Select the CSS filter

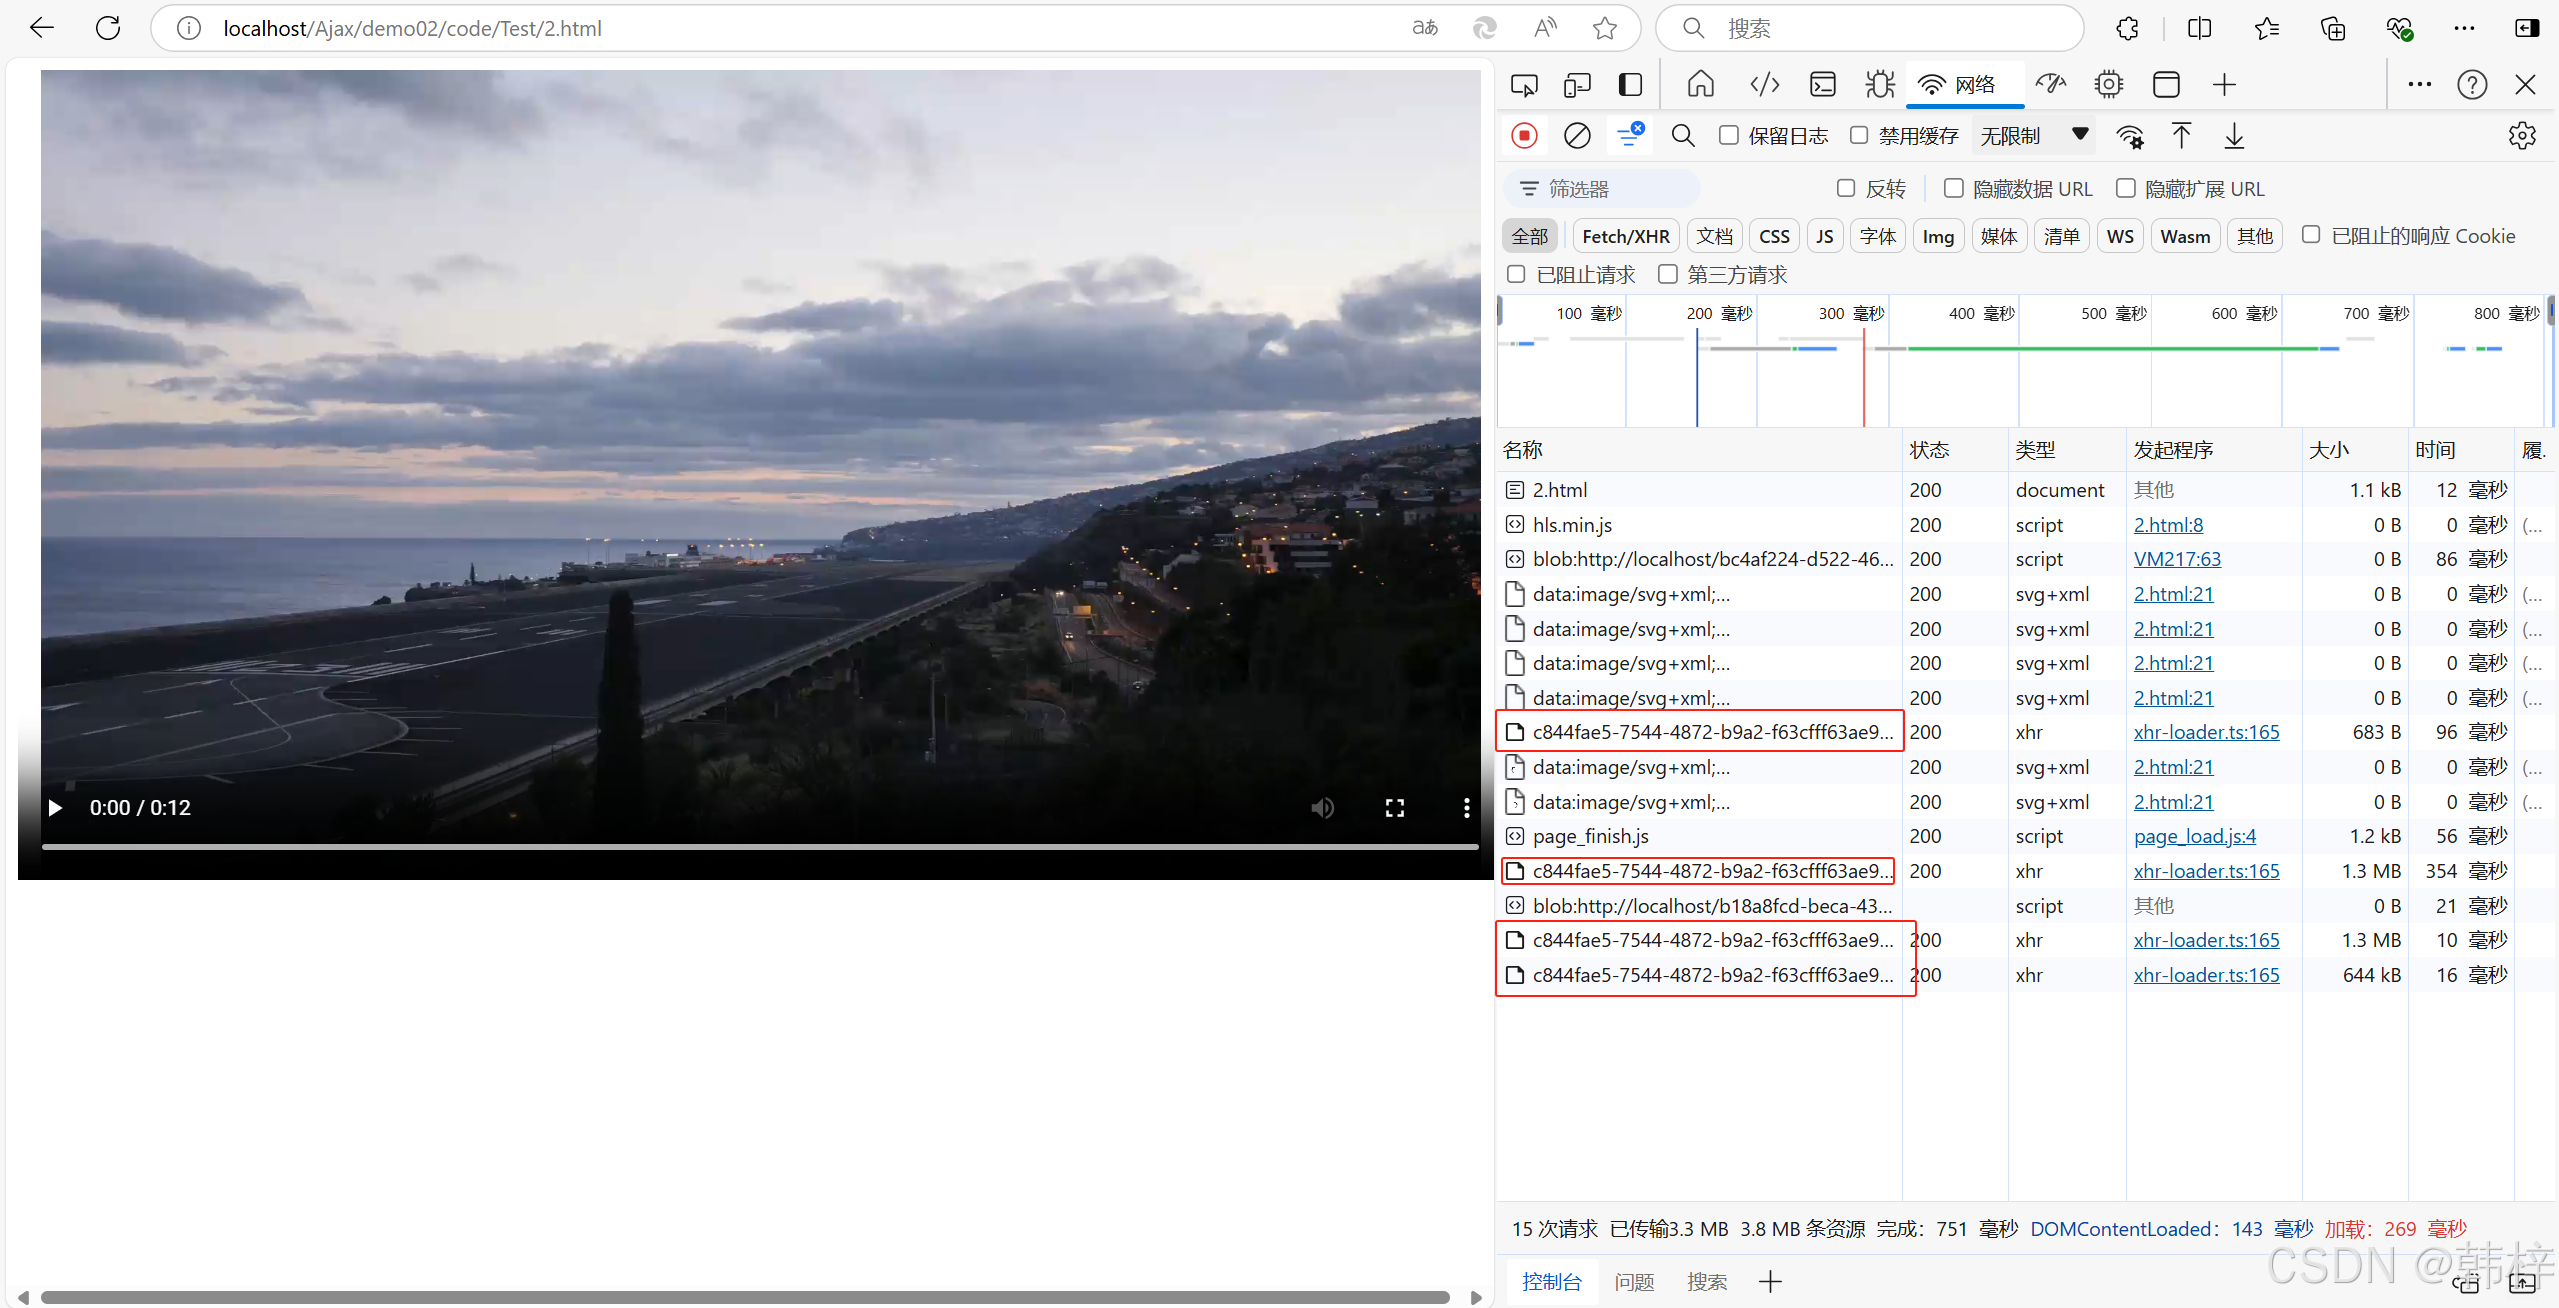coord(1774,236)
